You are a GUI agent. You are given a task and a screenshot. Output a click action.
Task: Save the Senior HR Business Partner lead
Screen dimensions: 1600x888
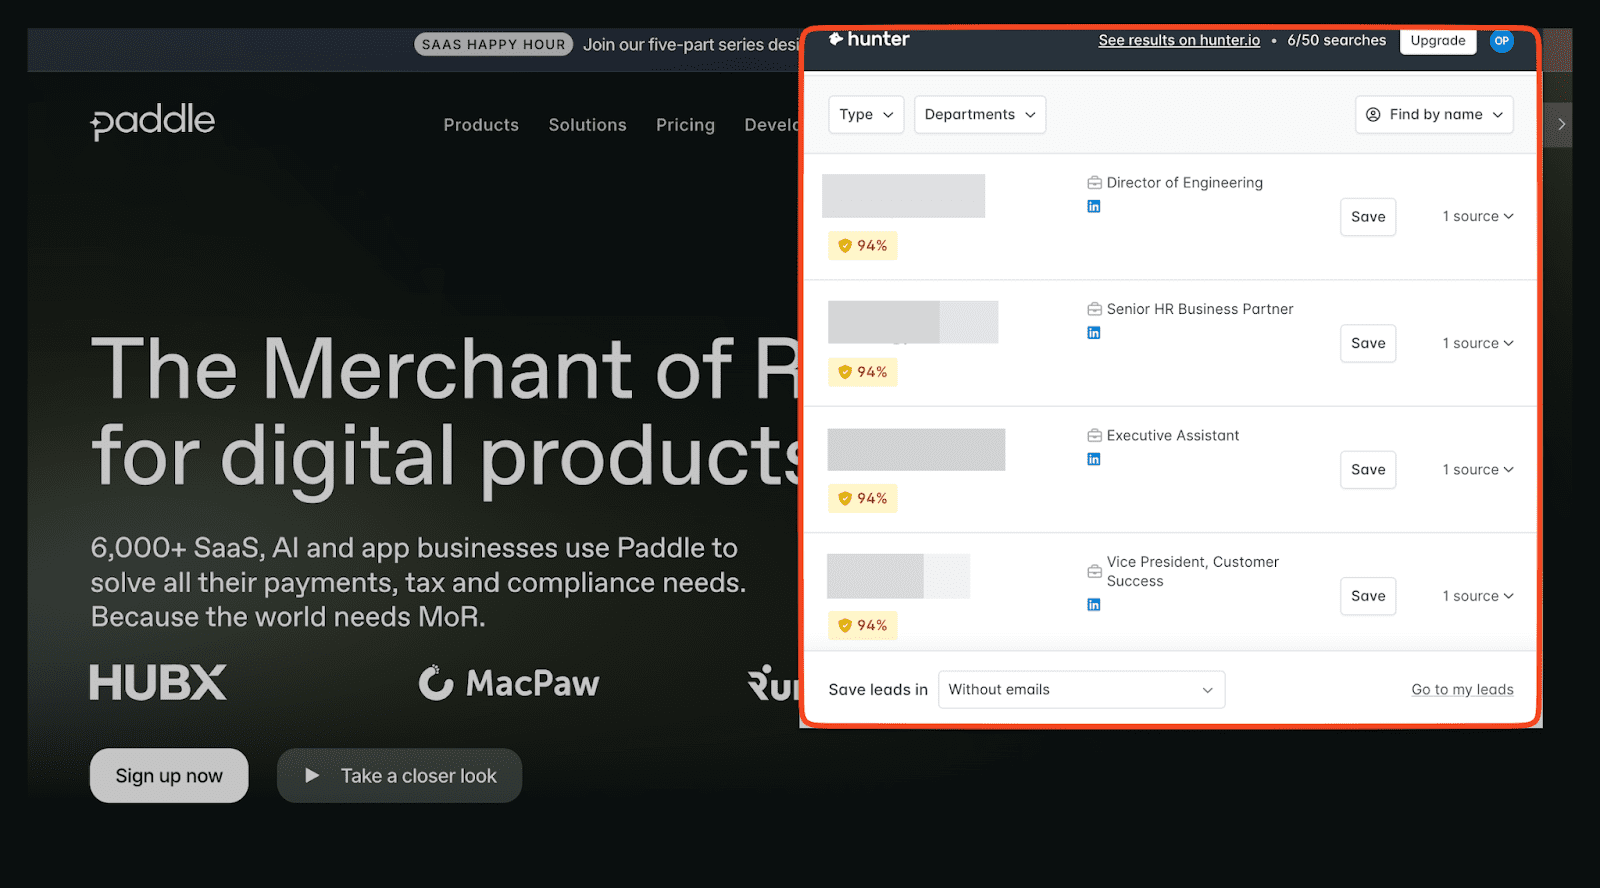[x=1367, y=343]
